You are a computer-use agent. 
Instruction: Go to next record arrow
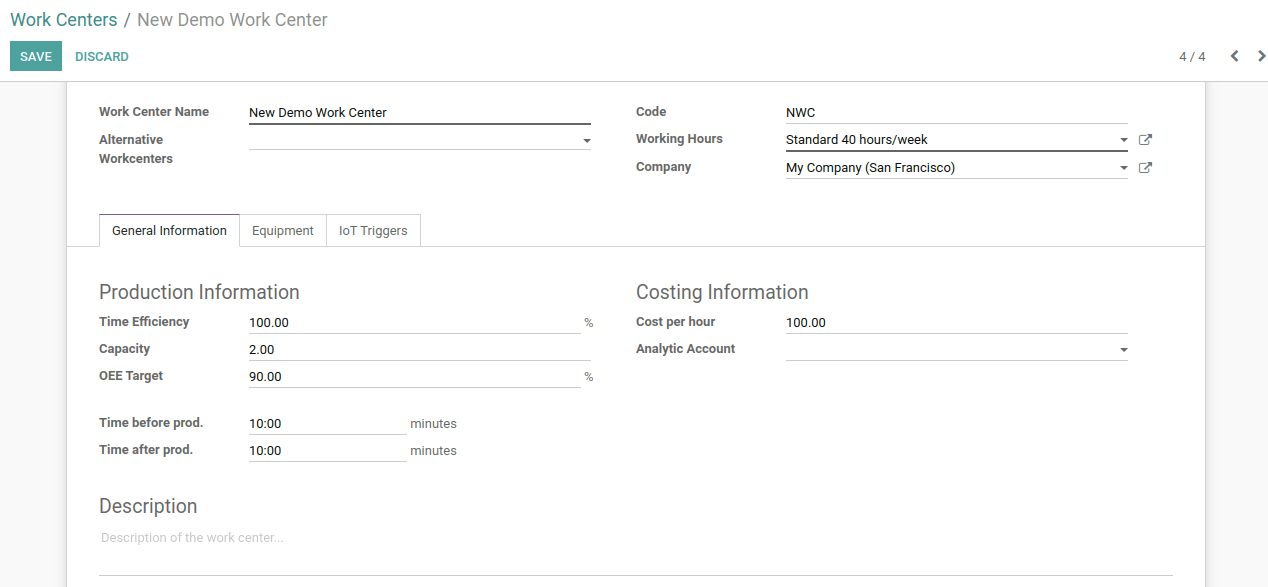[x=1262, y=56]
